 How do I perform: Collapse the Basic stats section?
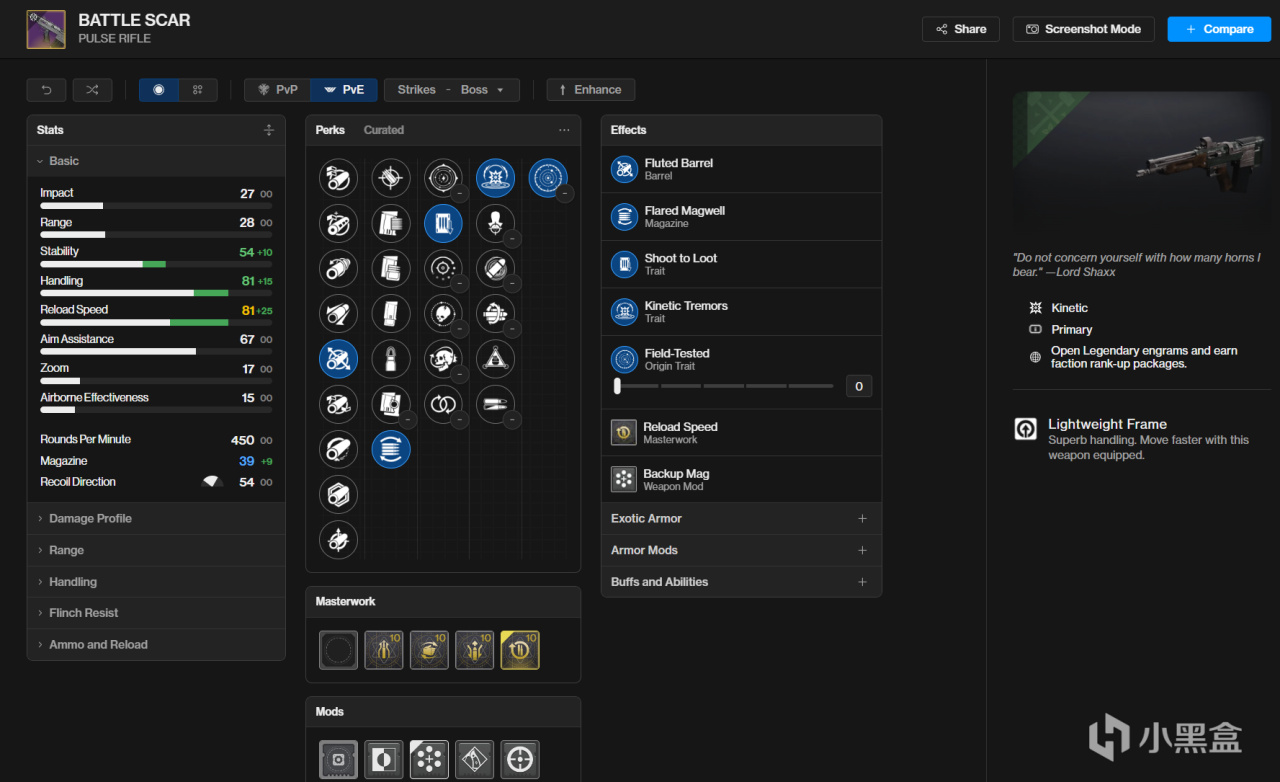(156, 161)
